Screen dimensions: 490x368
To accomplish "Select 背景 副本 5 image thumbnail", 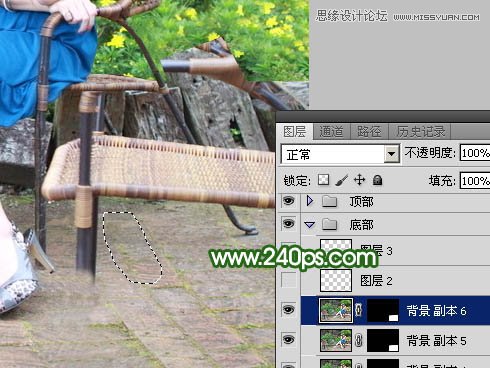I will [336, 340].
